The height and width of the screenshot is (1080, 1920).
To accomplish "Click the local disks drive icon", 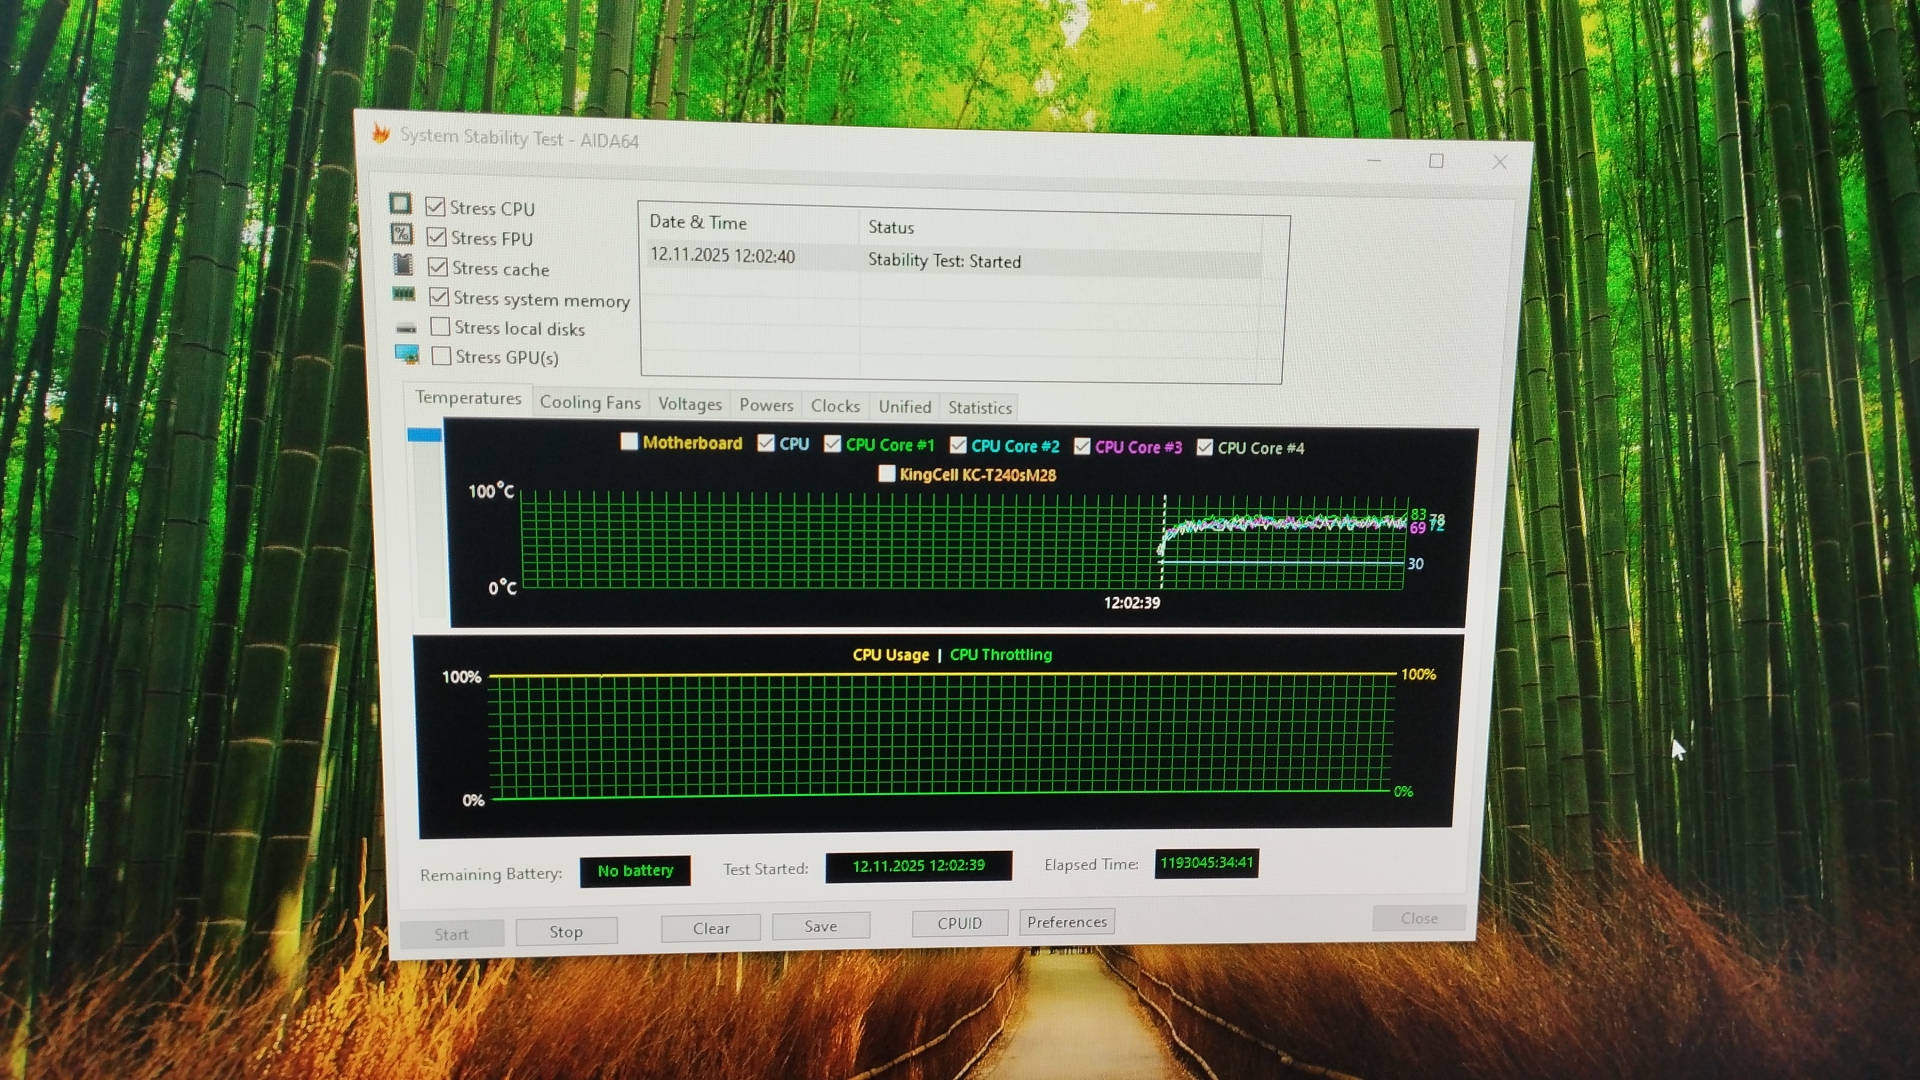I will pos(405,328).
